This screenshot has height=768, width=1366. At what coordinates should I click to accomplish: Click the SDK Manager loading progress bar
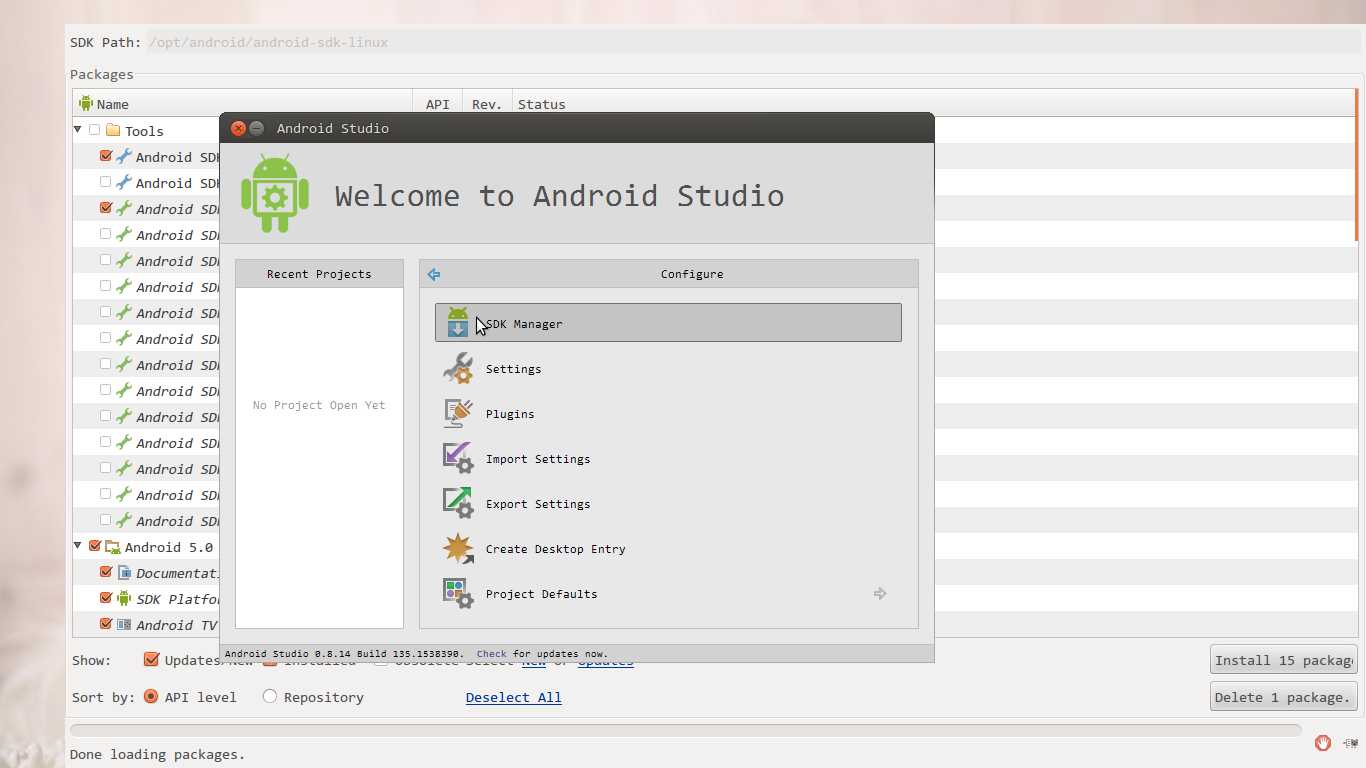[x=685, y=730]
